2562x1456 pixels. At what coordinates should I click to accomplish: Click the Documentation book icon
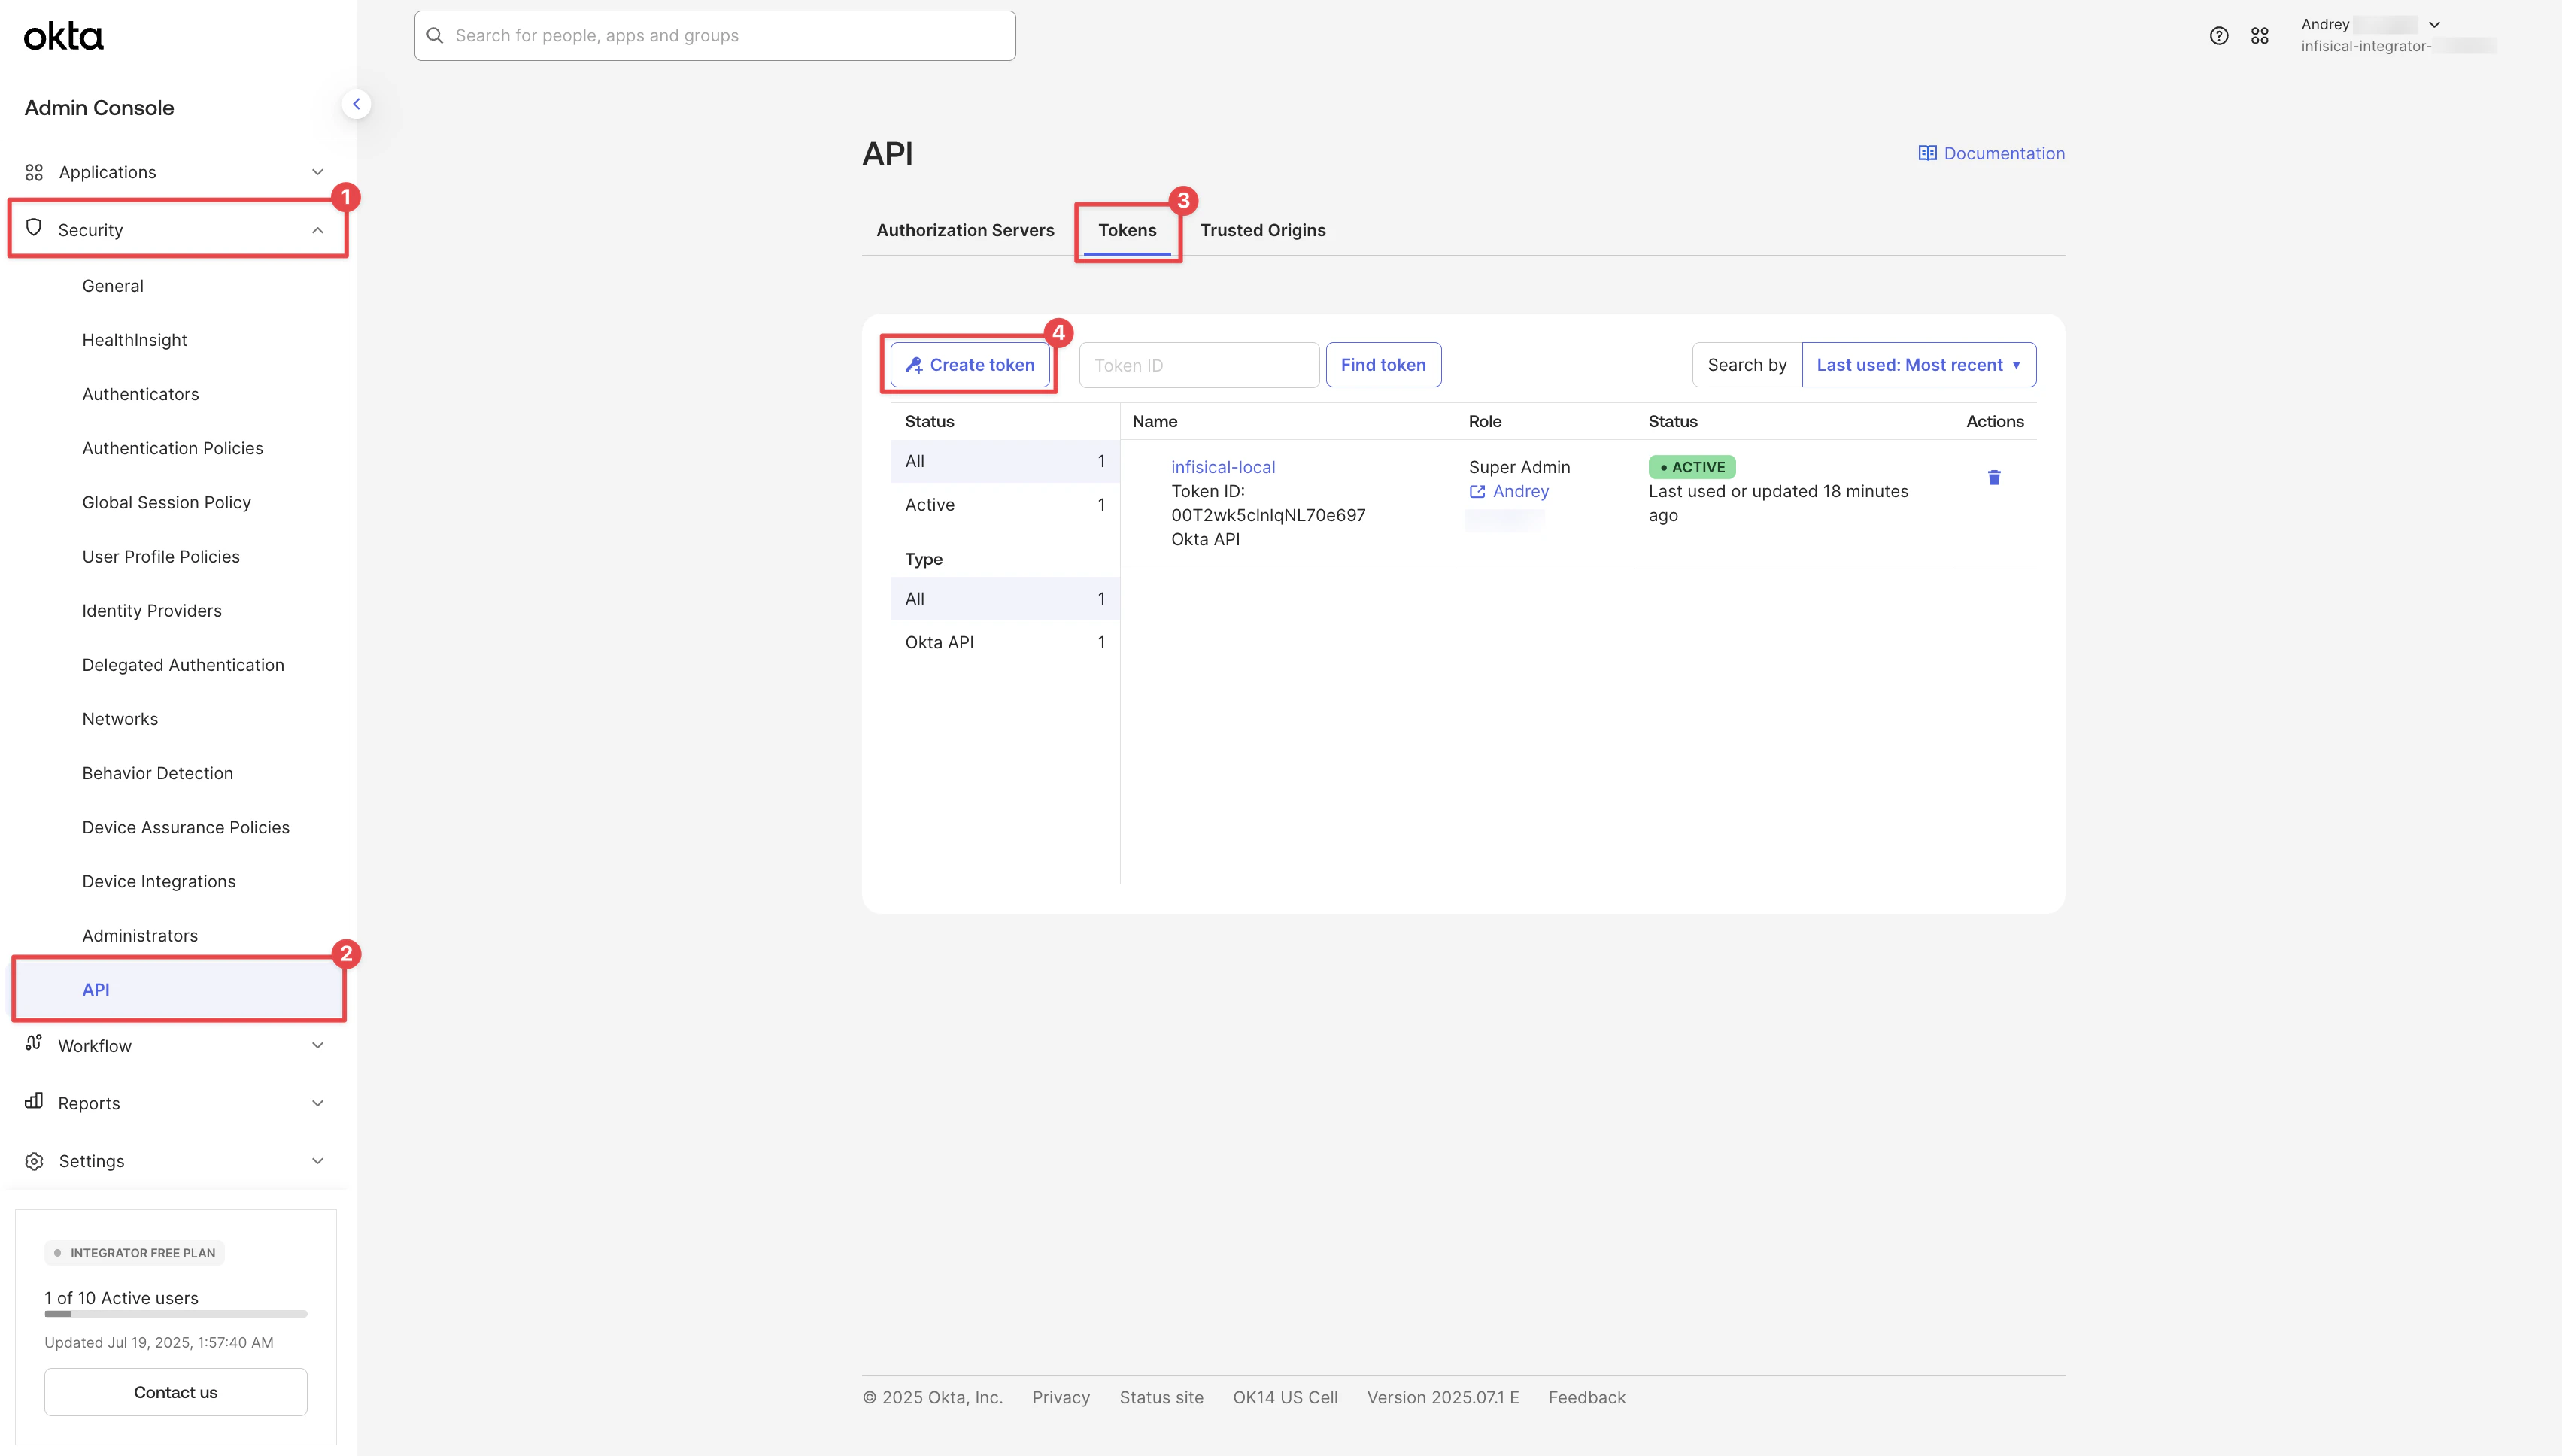point(1927,153)
